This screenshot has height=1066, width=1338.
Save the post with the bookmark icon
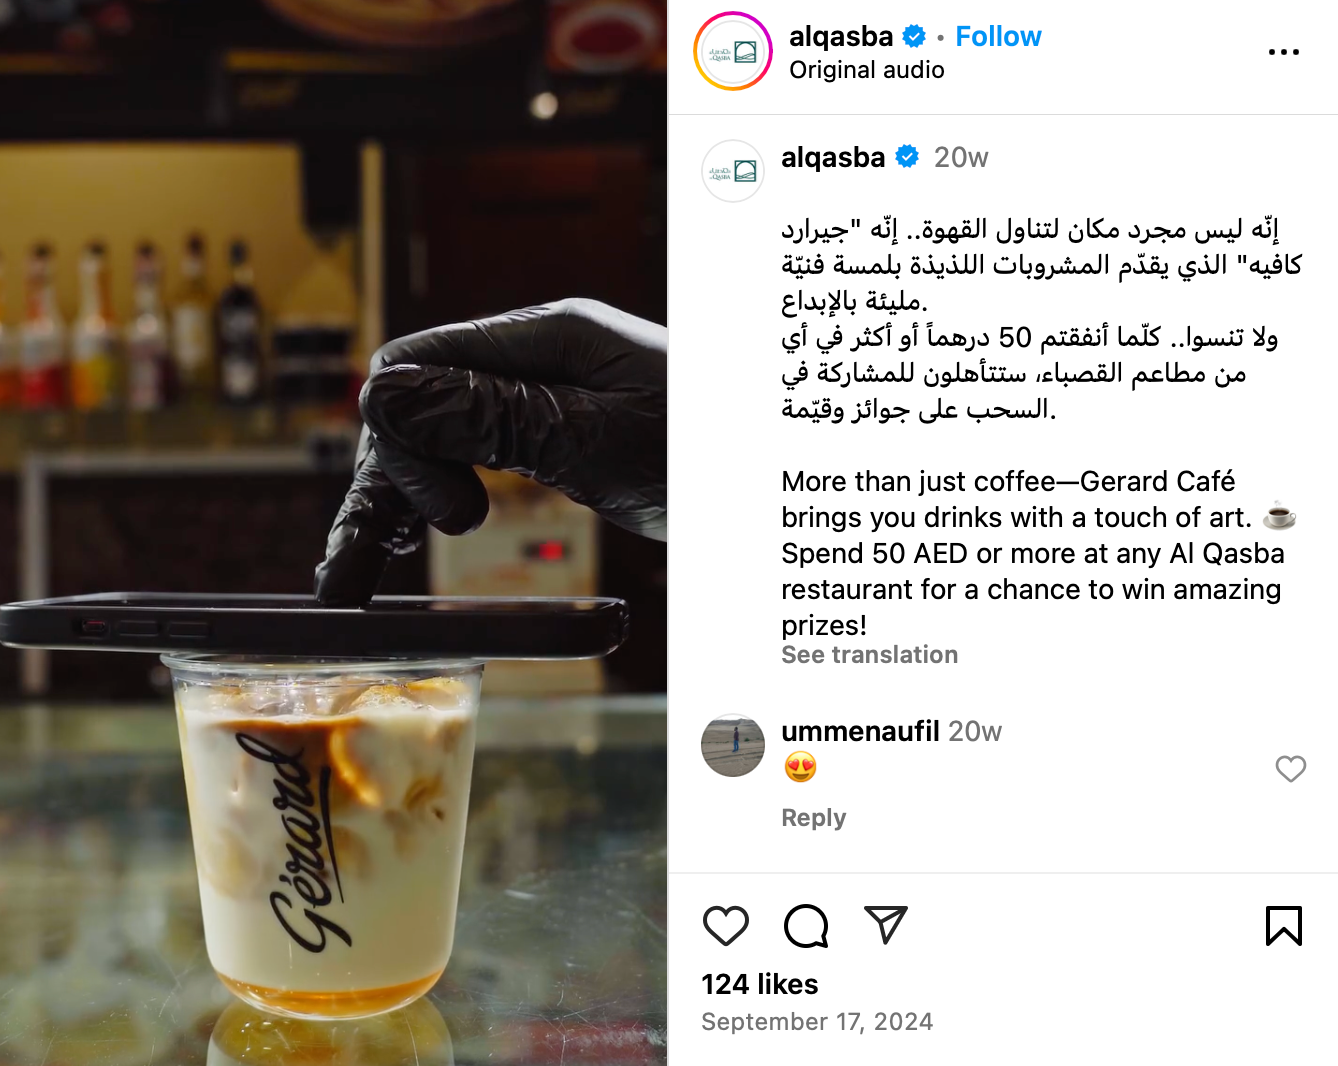(x=1284, y=926)
